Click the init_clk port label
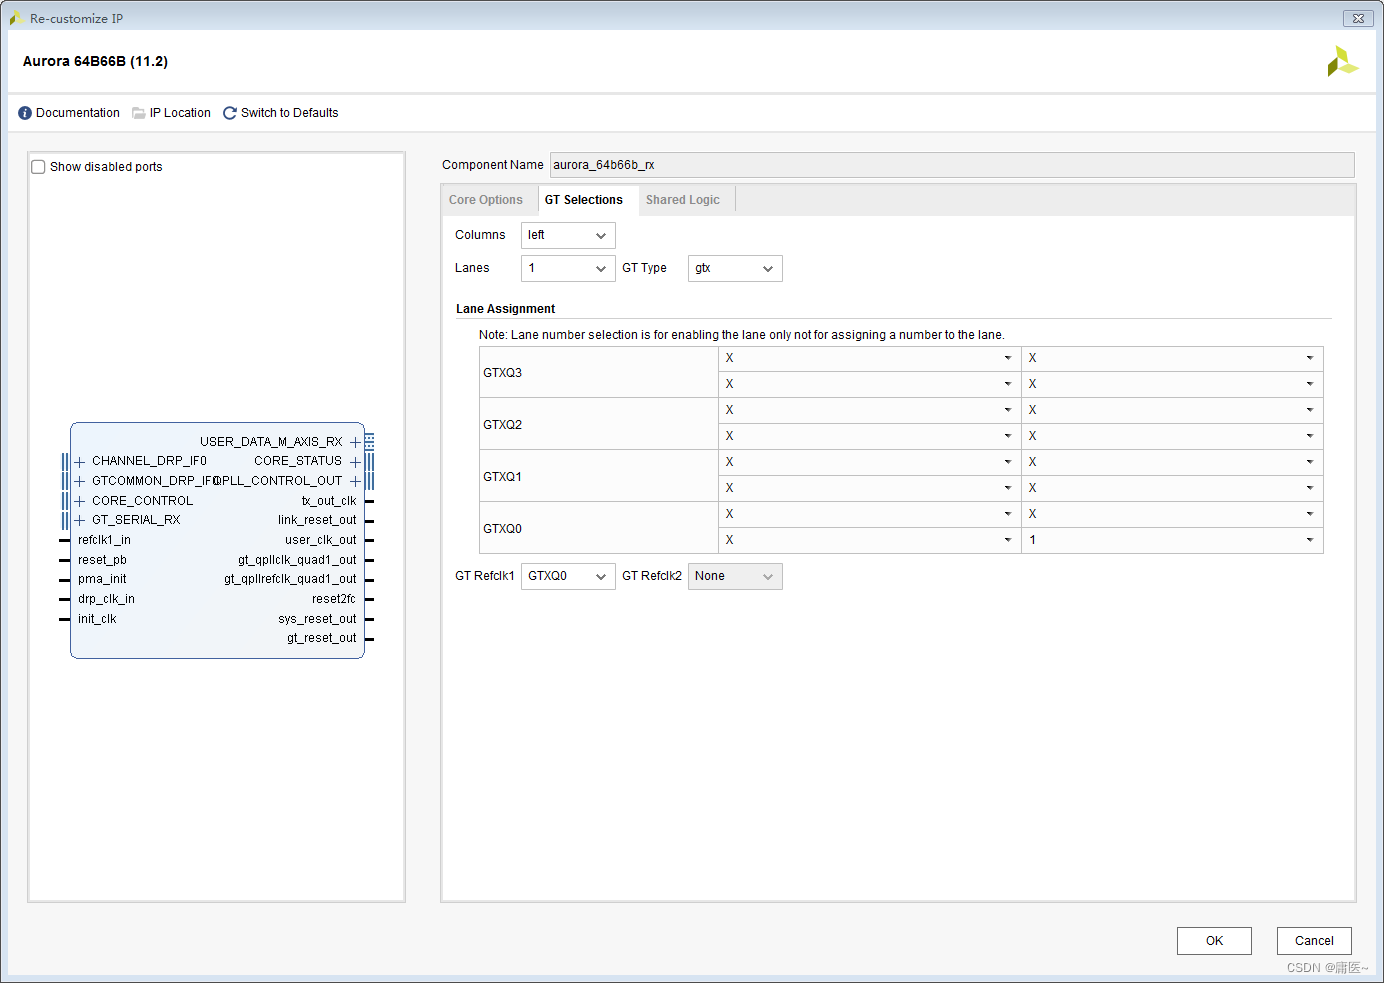Screen dimensions: 1384x983 click(x=97, y=619)
